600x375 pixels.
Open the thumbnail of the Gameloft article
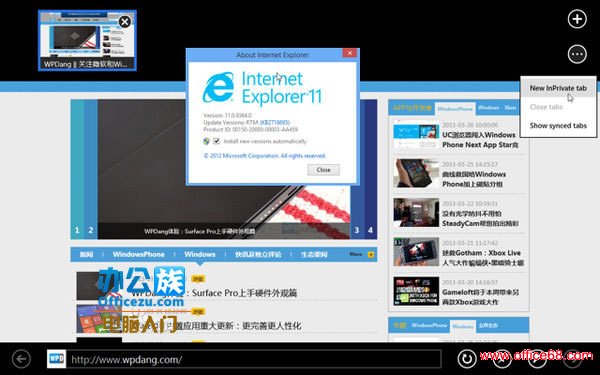pyautogui.click(x=416, y=291)
